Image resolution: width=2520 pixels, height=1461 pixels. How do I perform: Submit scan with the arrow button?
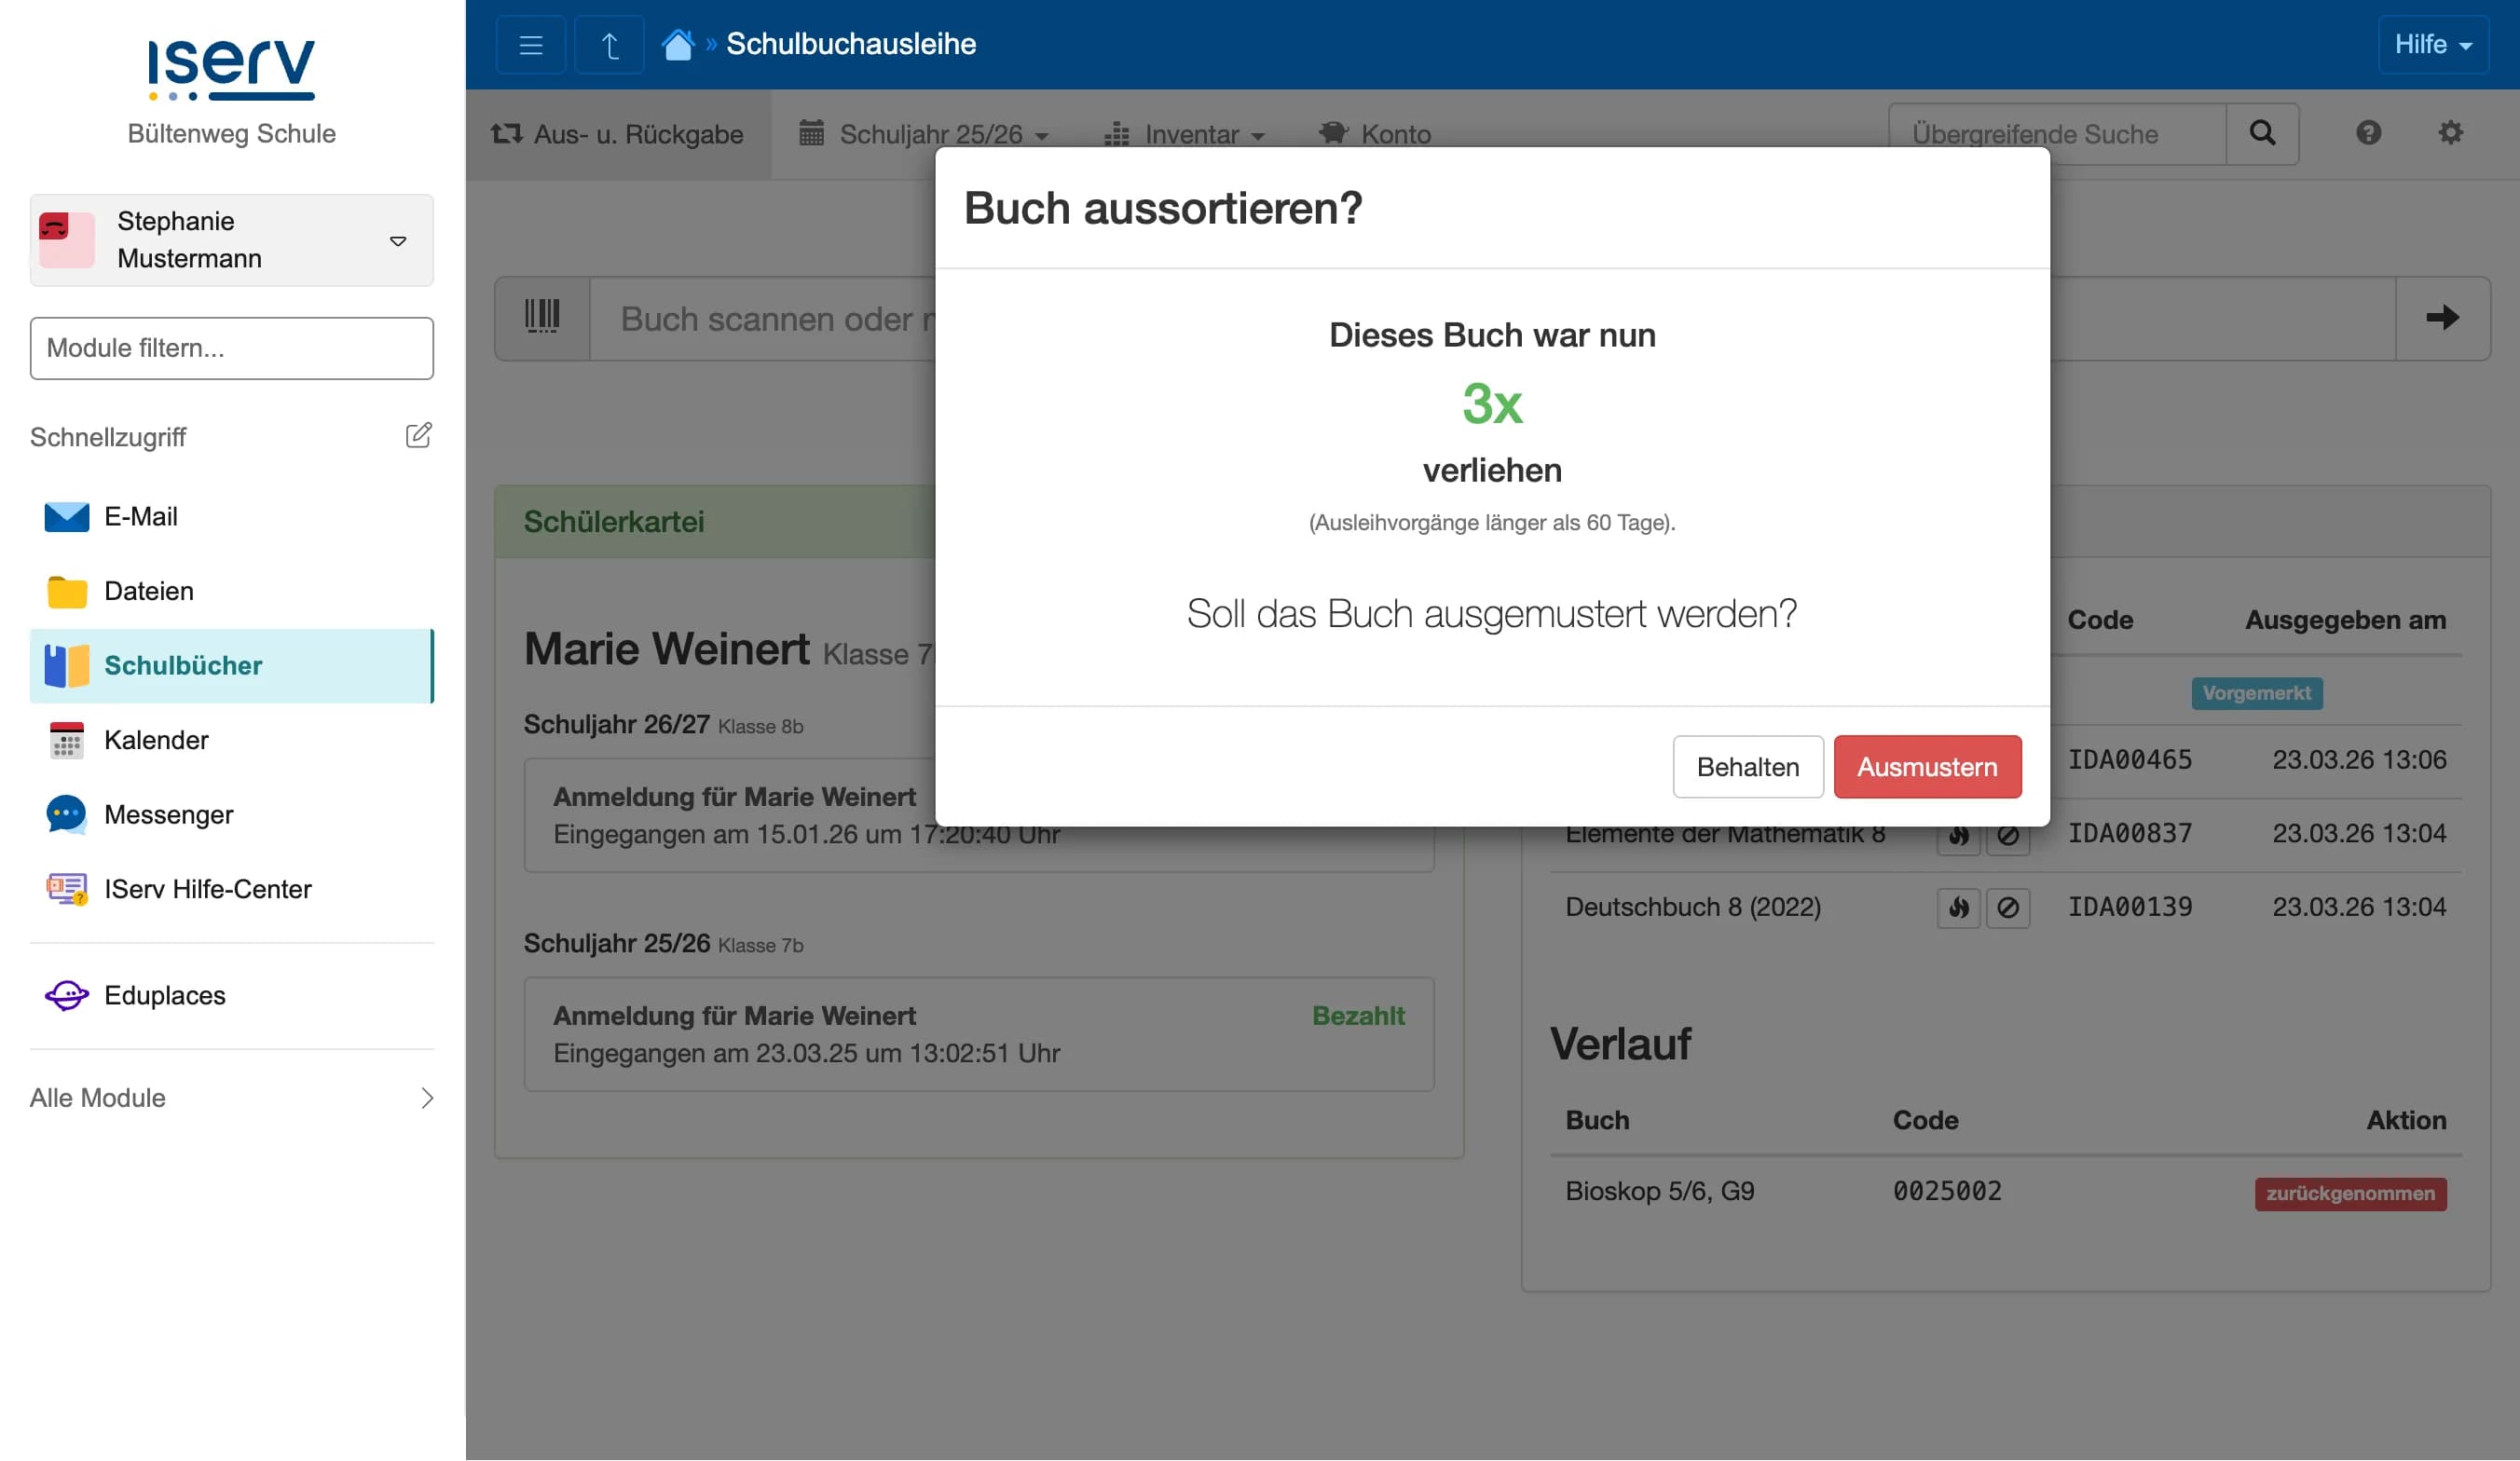(x=2442, y=318)
